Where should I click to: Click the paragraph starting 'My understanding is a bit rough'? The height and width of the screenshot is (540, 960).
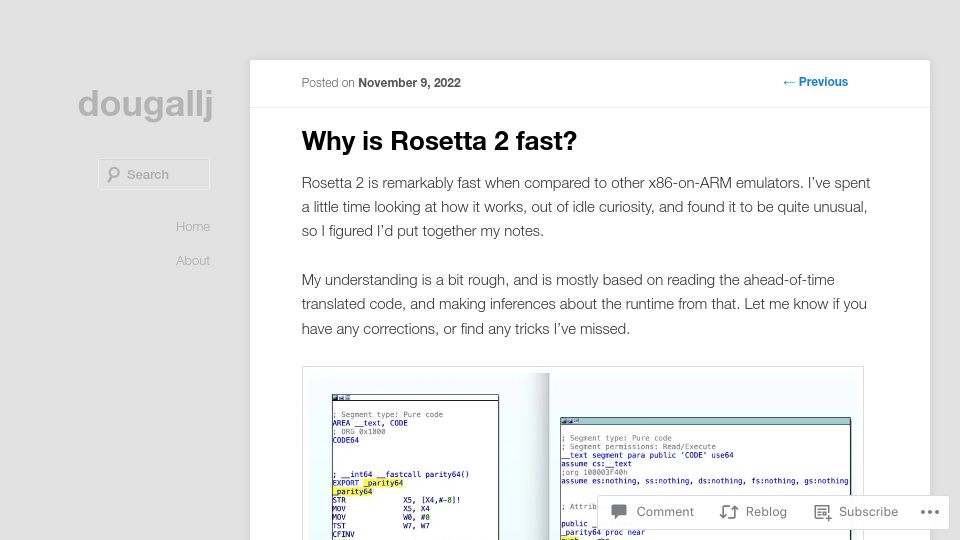pyautogui.click(x=584, y=304)
